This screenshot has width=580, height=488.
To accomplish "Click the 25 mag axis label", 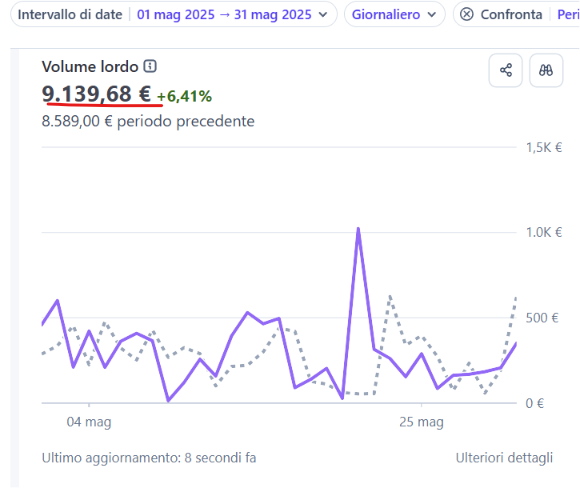I will [421, 422].
